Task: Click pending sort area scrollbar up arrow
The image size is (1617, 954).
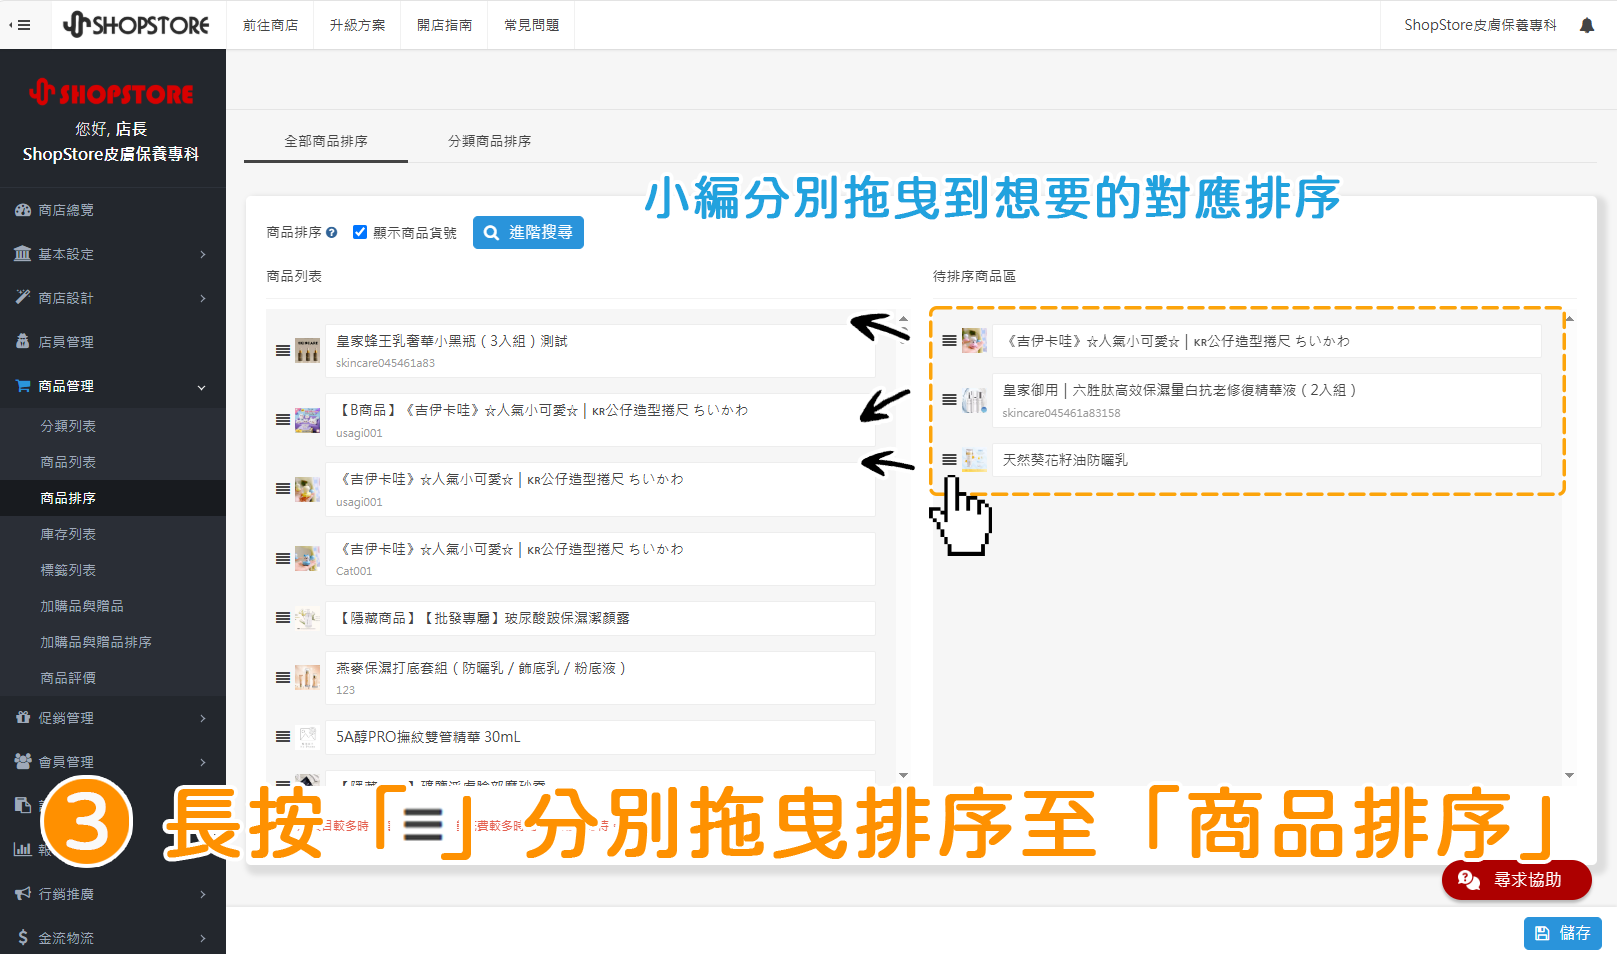Action: pyautogui.click(x=1569, y=318)
